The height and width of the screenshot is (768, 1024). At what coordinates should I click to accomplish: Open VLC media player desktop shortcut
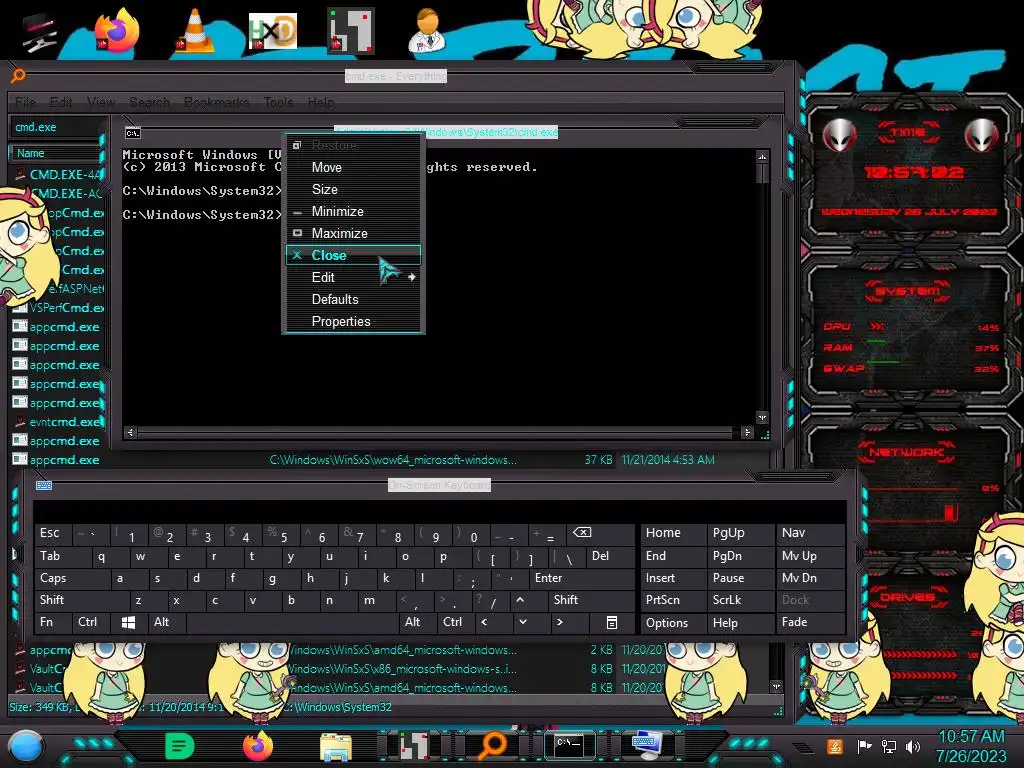point(194,31)
